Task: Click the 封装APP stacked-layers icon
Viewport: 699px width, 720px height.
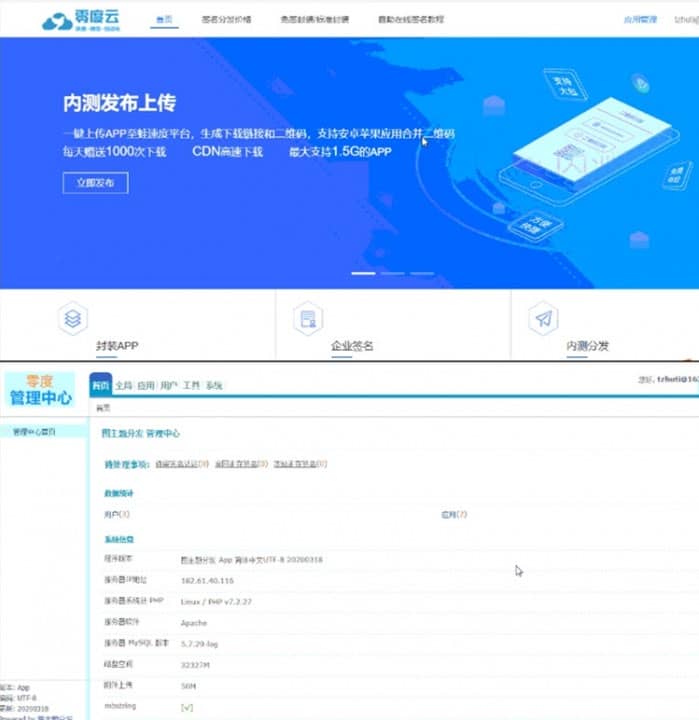Action: (x=73, y=318)
